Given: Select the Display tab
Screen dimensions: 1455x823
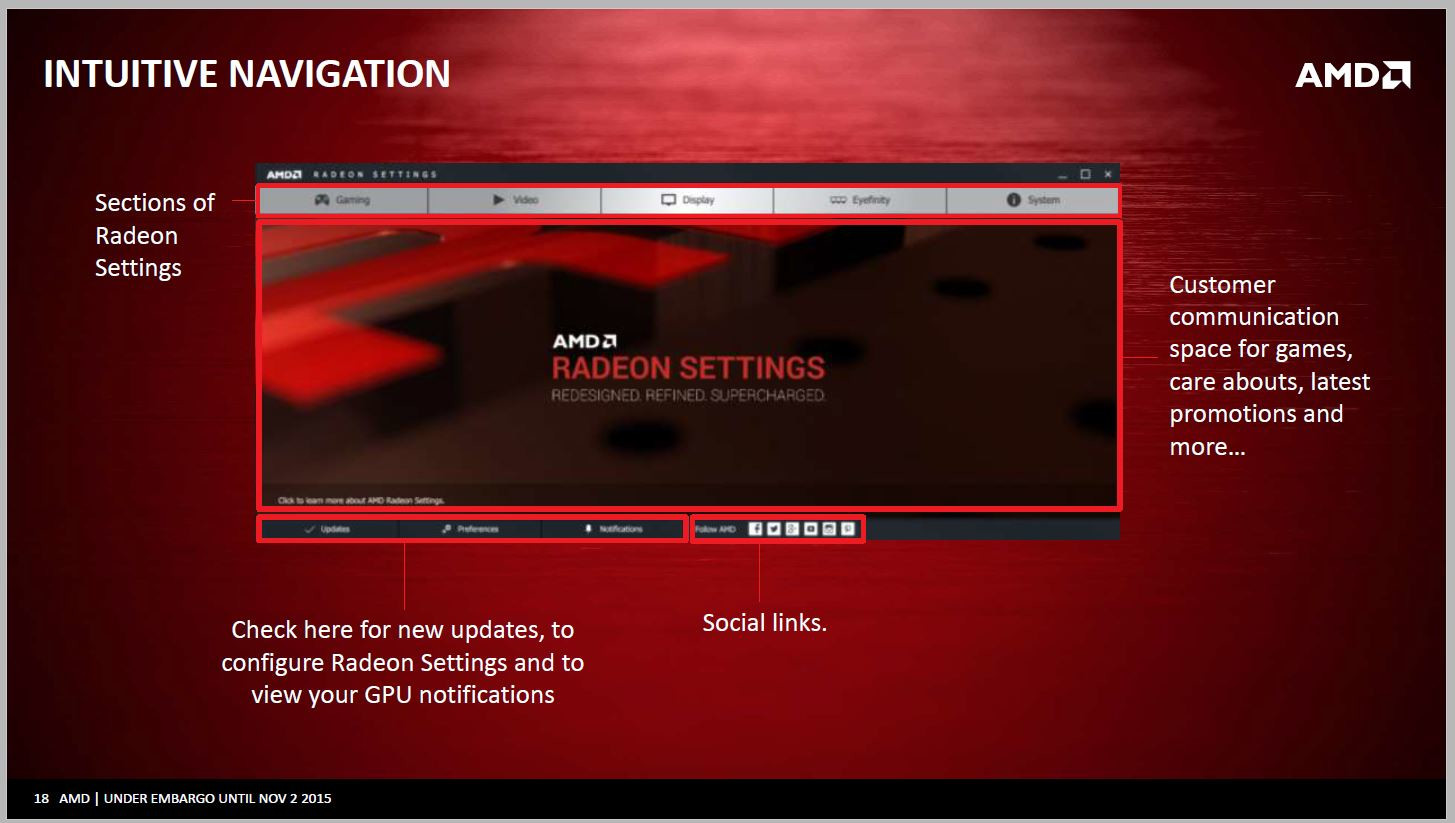Looking at the screenshot, I should (687, 200).
